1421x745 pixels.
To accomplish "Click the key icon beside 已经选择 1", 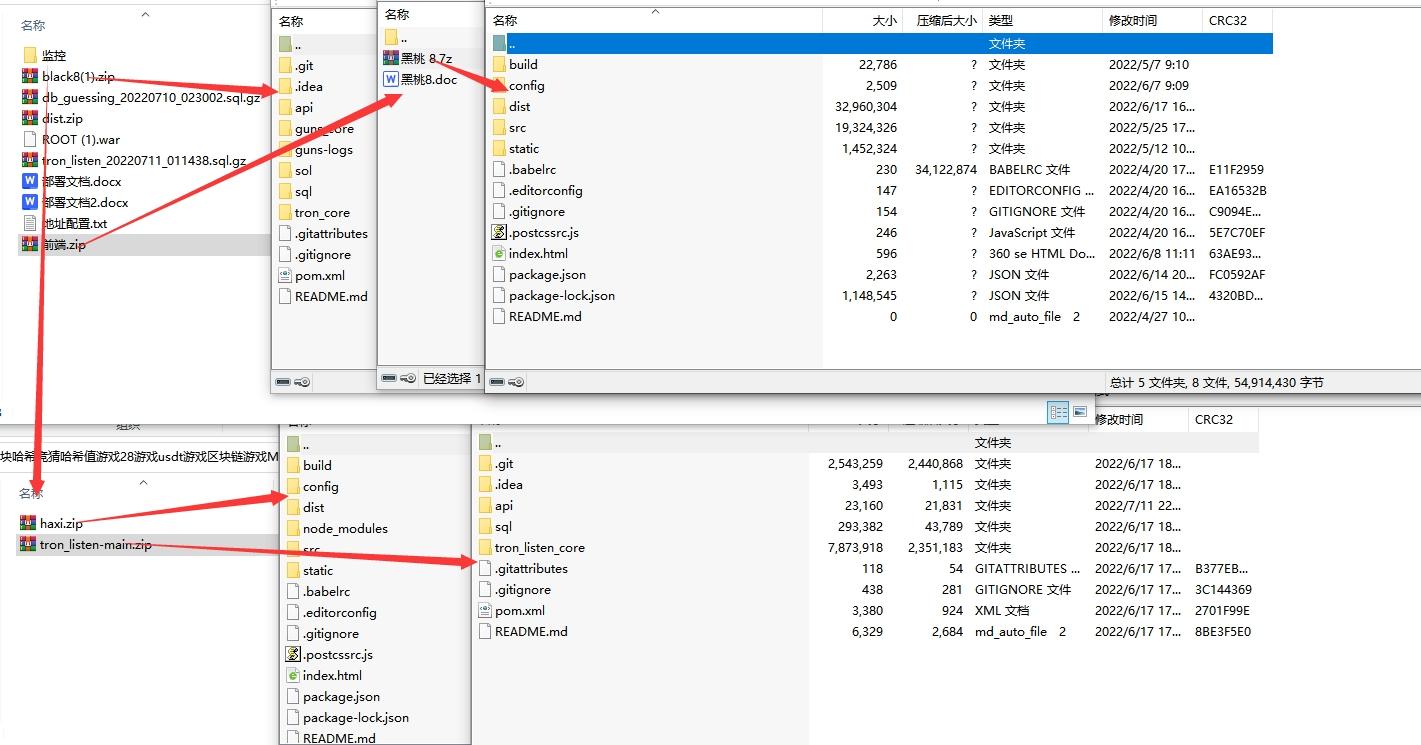I will (x=407, y=379).
